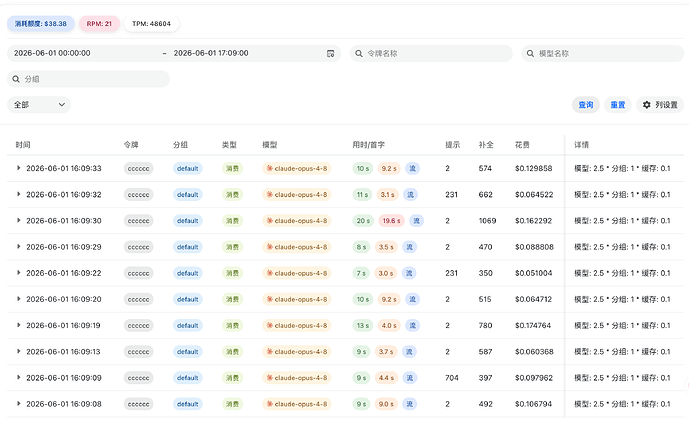
Task: Expand the 2026-06-01 16:09:32 log row
Action: [x=18, y=194]
